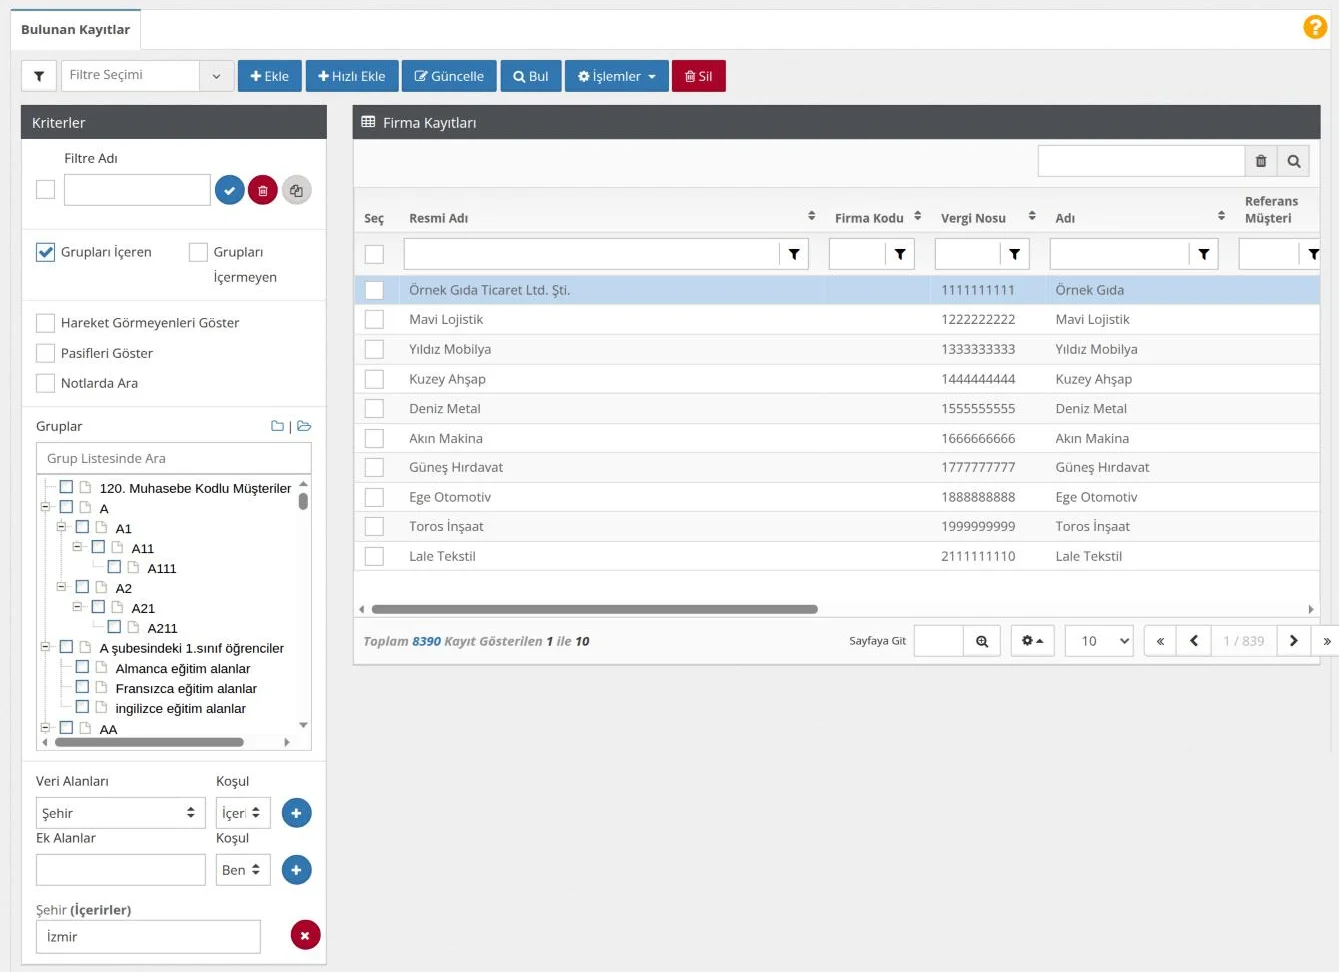Screen dimensions: 1339x972
Task: Go to page with the Sayfaya Git magnifier
Action: (982, 641)
